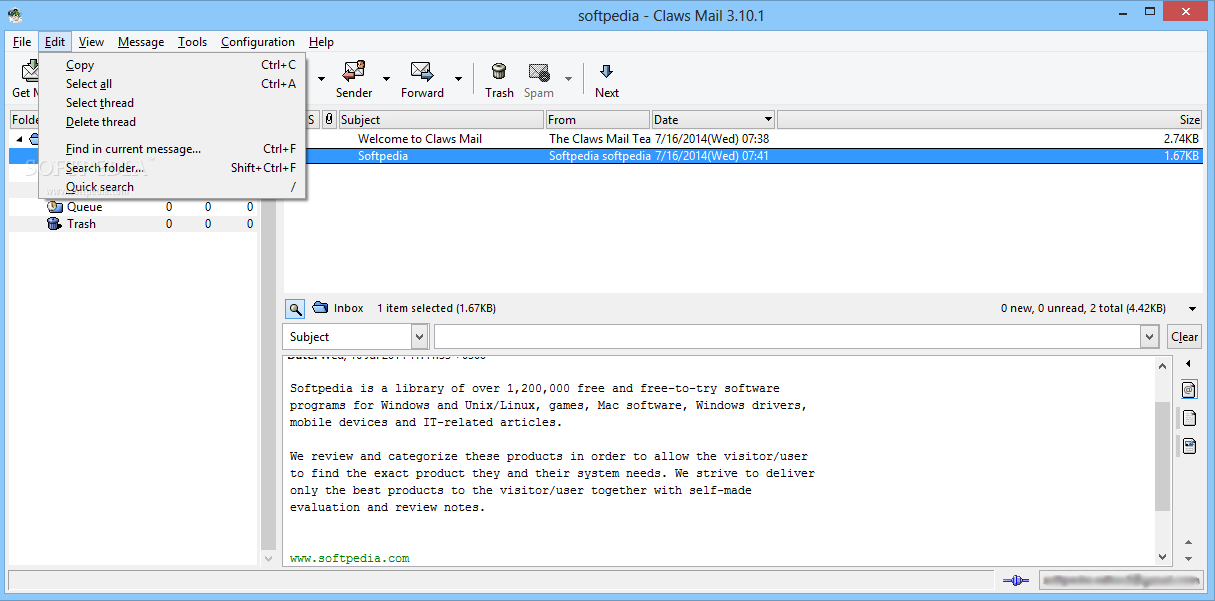Choose Select all from Edit menu
This screenshot has height=601, width=1215.
pos(172,84)
